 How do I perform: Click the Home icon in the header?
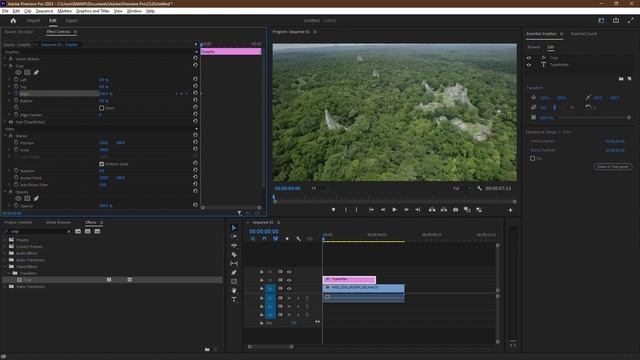13,20
